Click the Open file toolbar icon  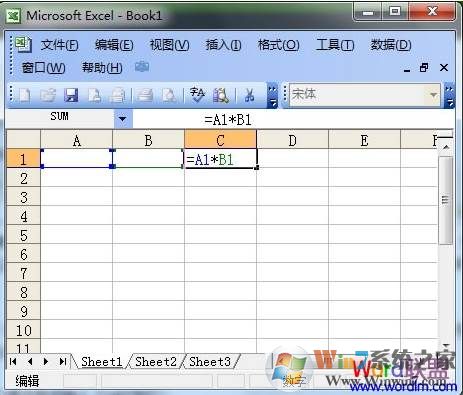click(48, 95)
